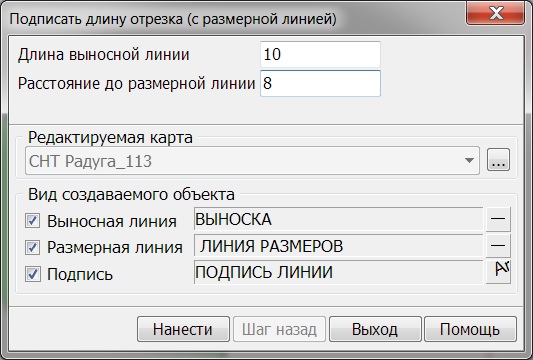
Task: Click the ПОДПИСЬ ЛИНИИ object type field
Action: (339, 272)
